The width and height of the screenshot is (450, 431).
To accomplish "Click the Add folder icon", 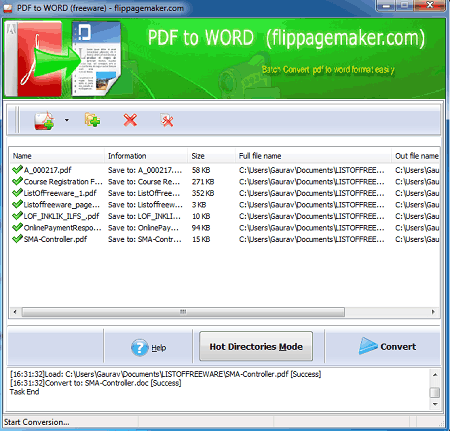I will point(92,120).
